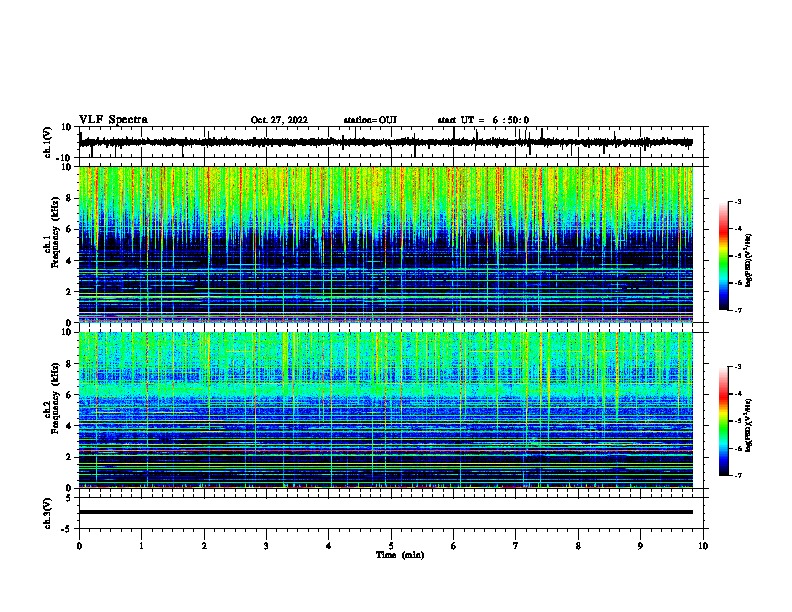This screenshot has height=612, width=792.
Task: Click time axis tick label "9"
Action: tap(640, 546)
